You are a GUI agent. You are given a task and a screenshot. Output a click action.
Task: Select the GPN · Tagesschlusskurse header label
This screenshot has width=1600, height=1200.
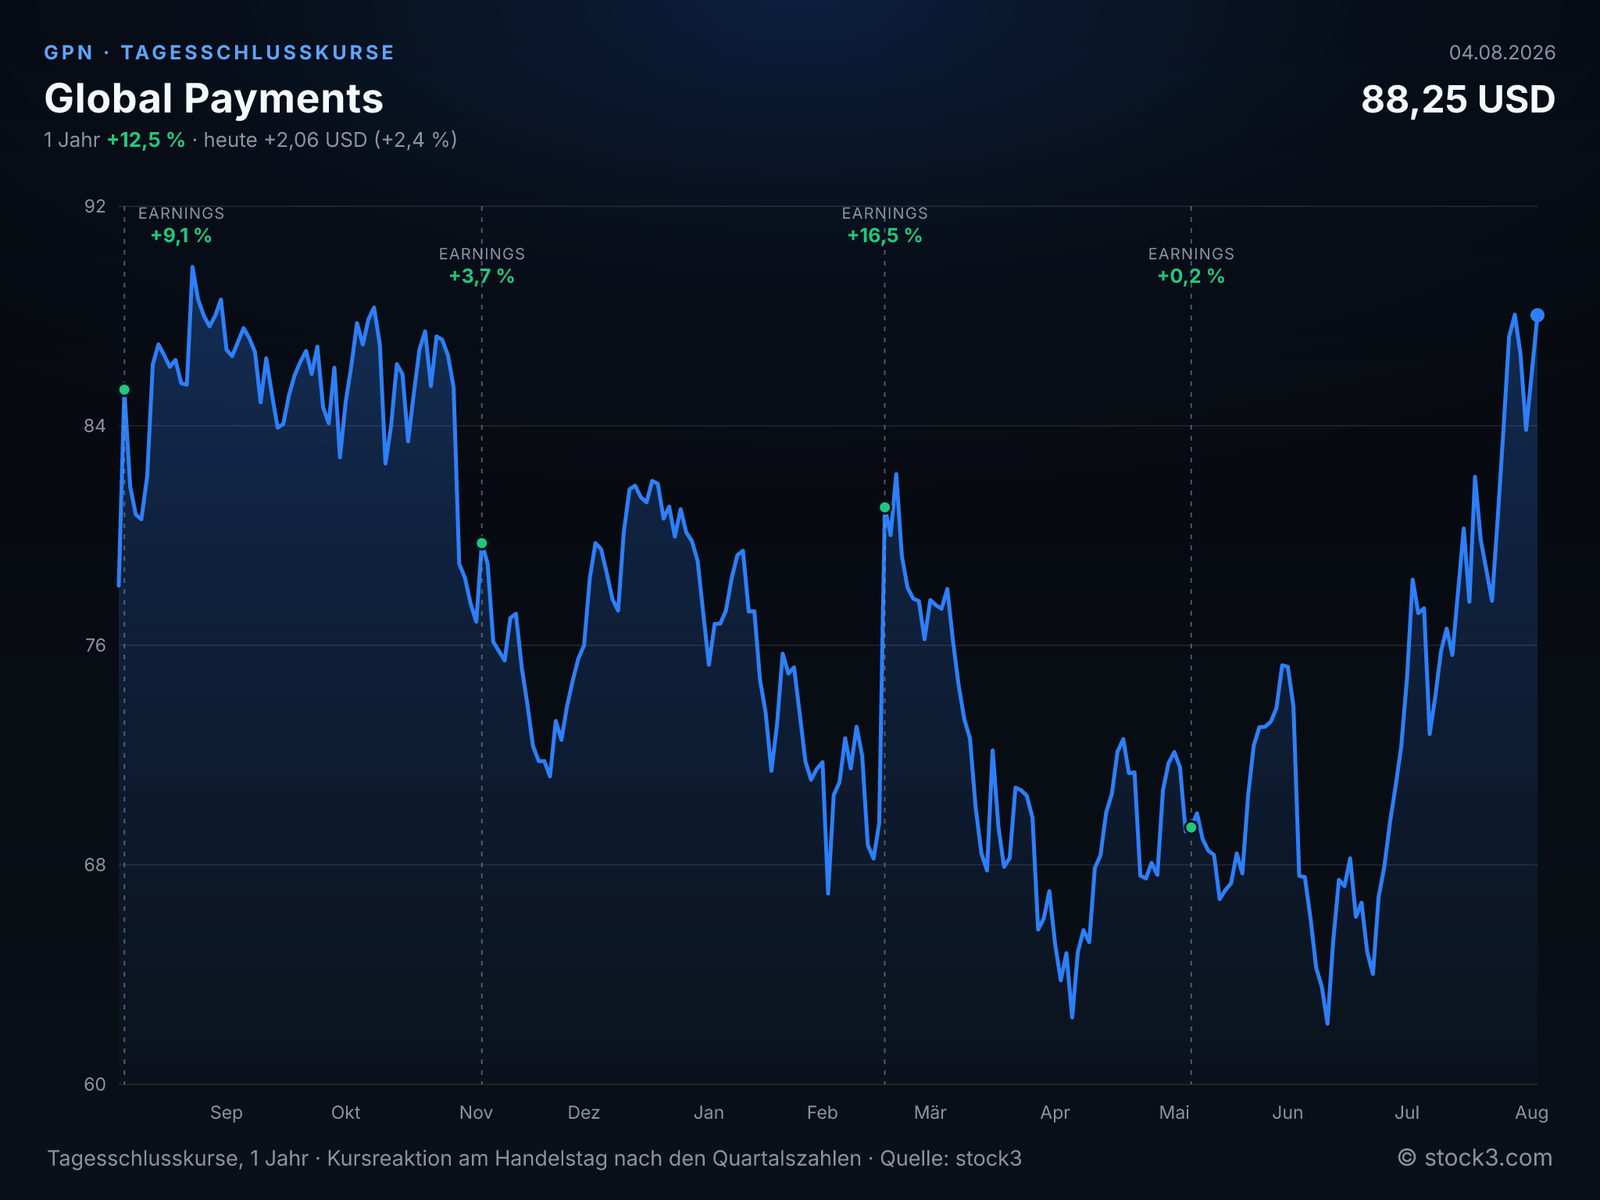pos(219,53)
